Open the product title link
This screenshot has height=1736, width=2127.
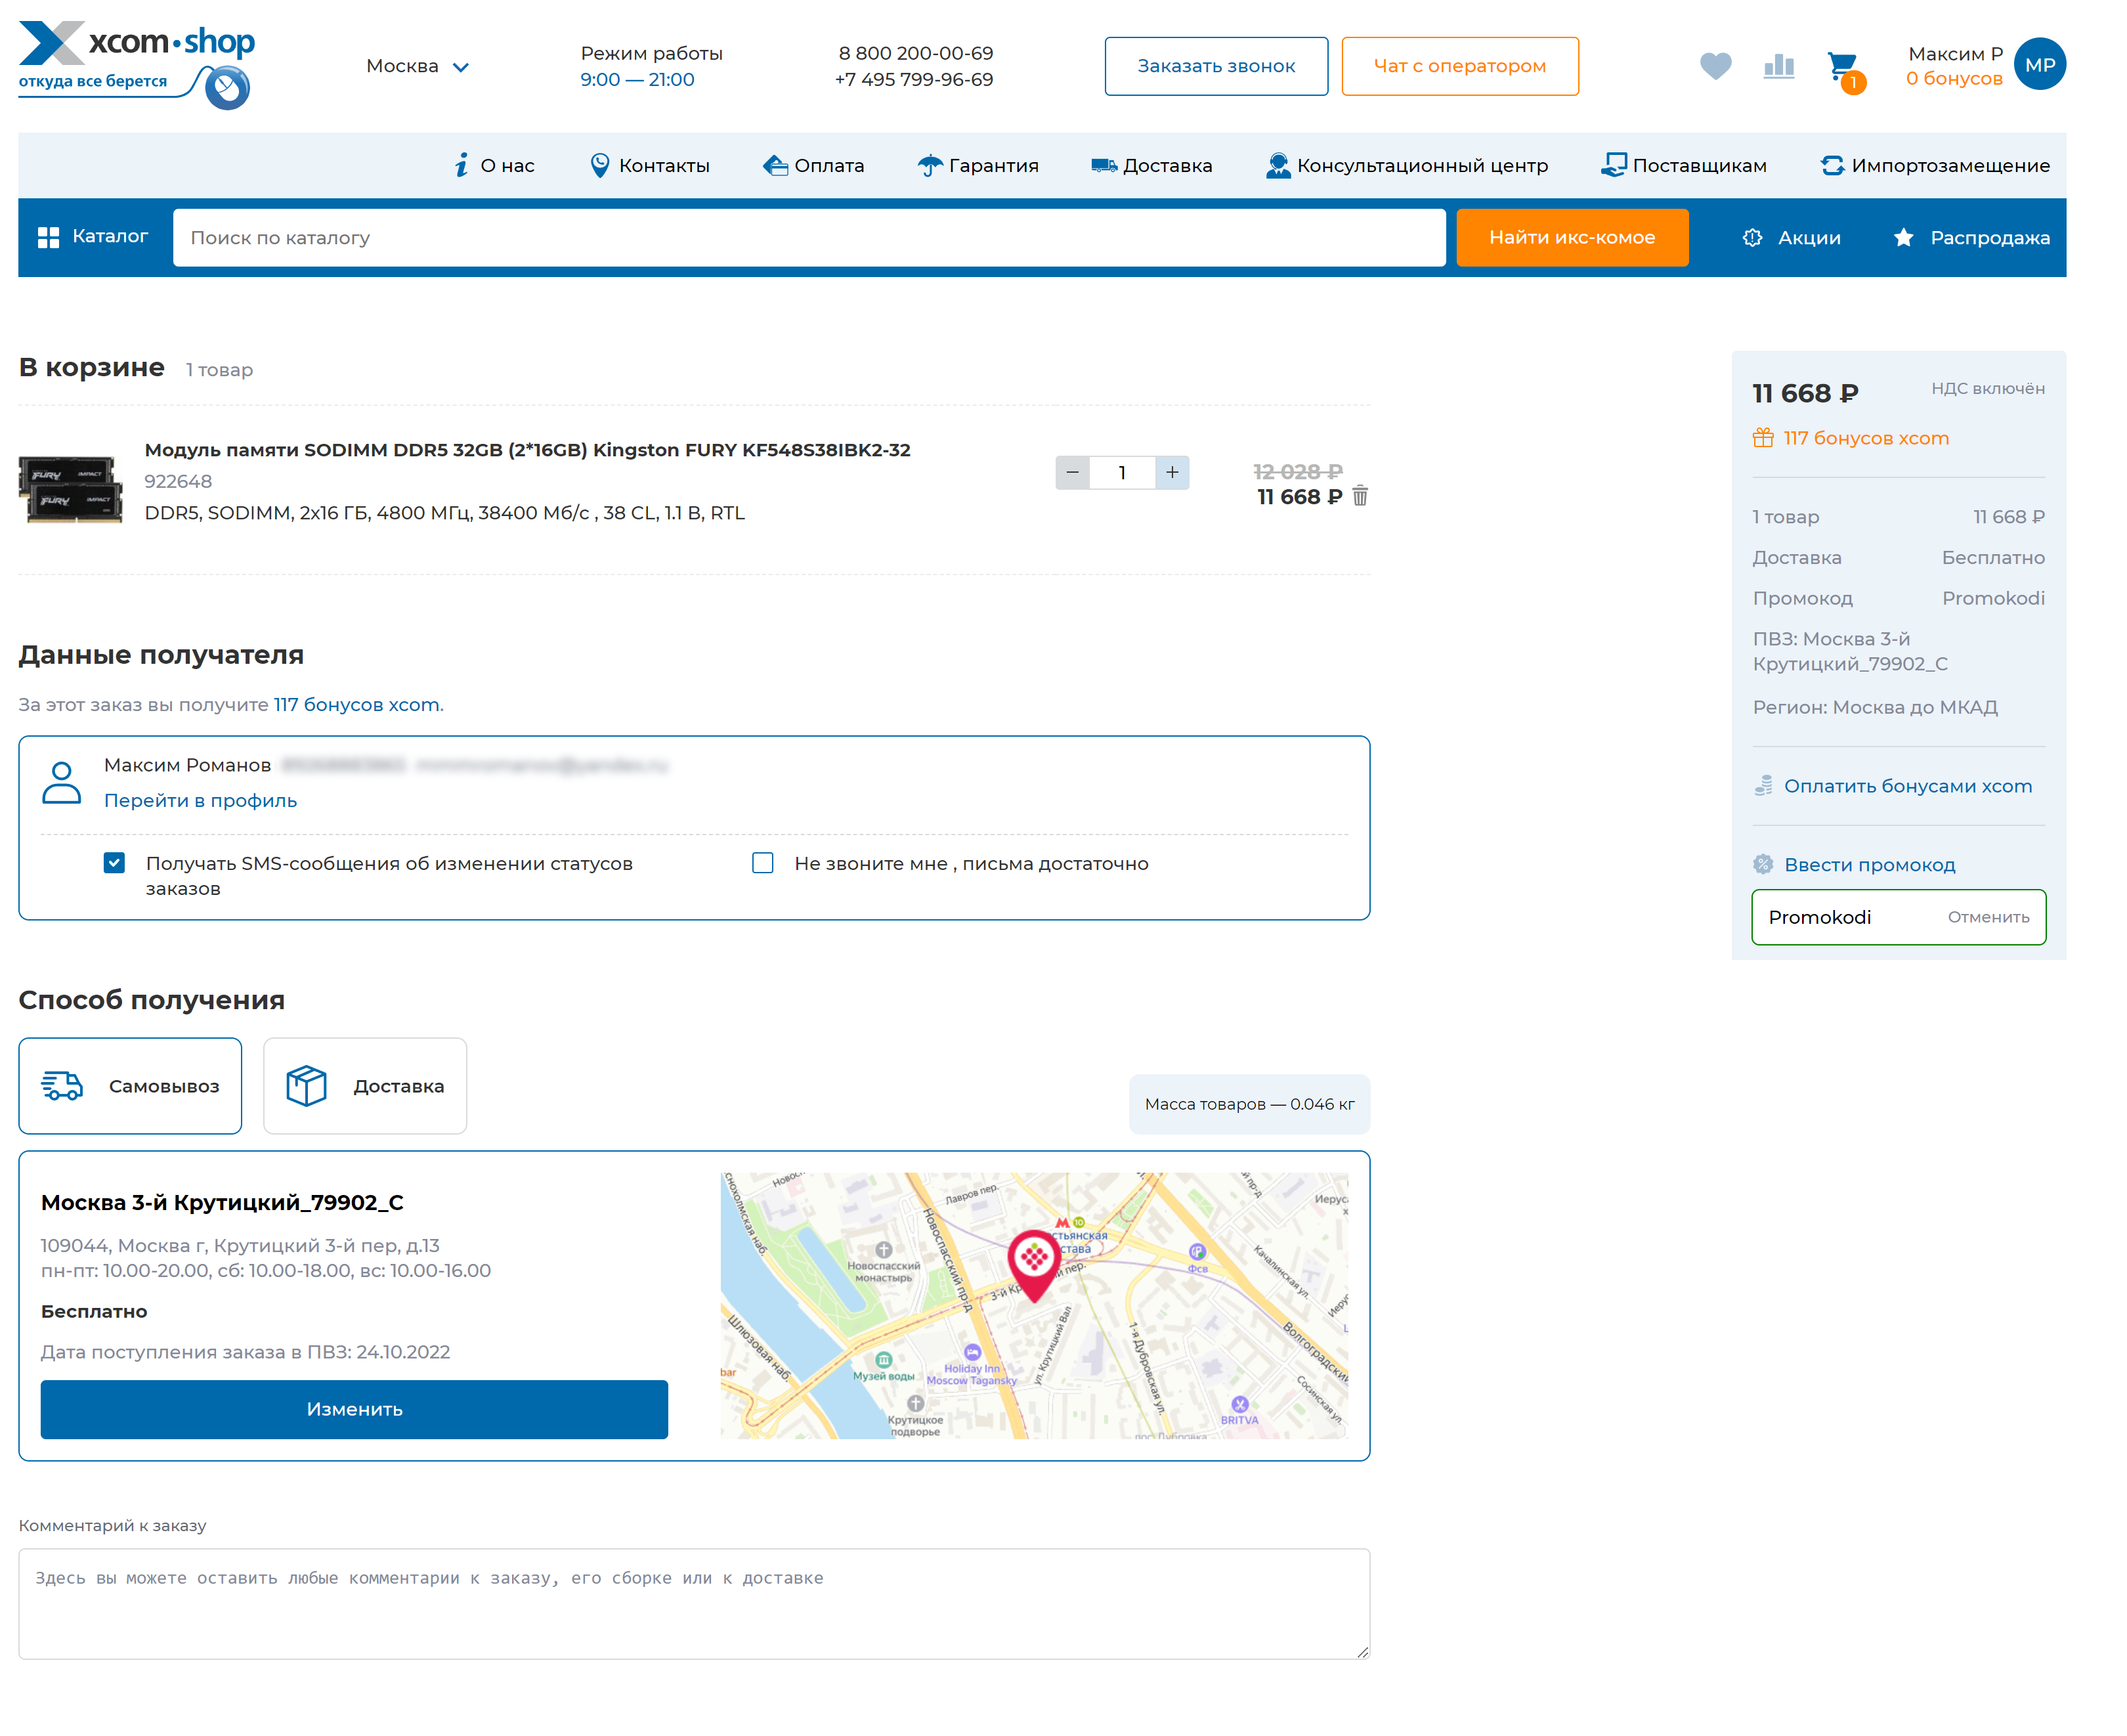pyautogui.click(x=527, y=450)
